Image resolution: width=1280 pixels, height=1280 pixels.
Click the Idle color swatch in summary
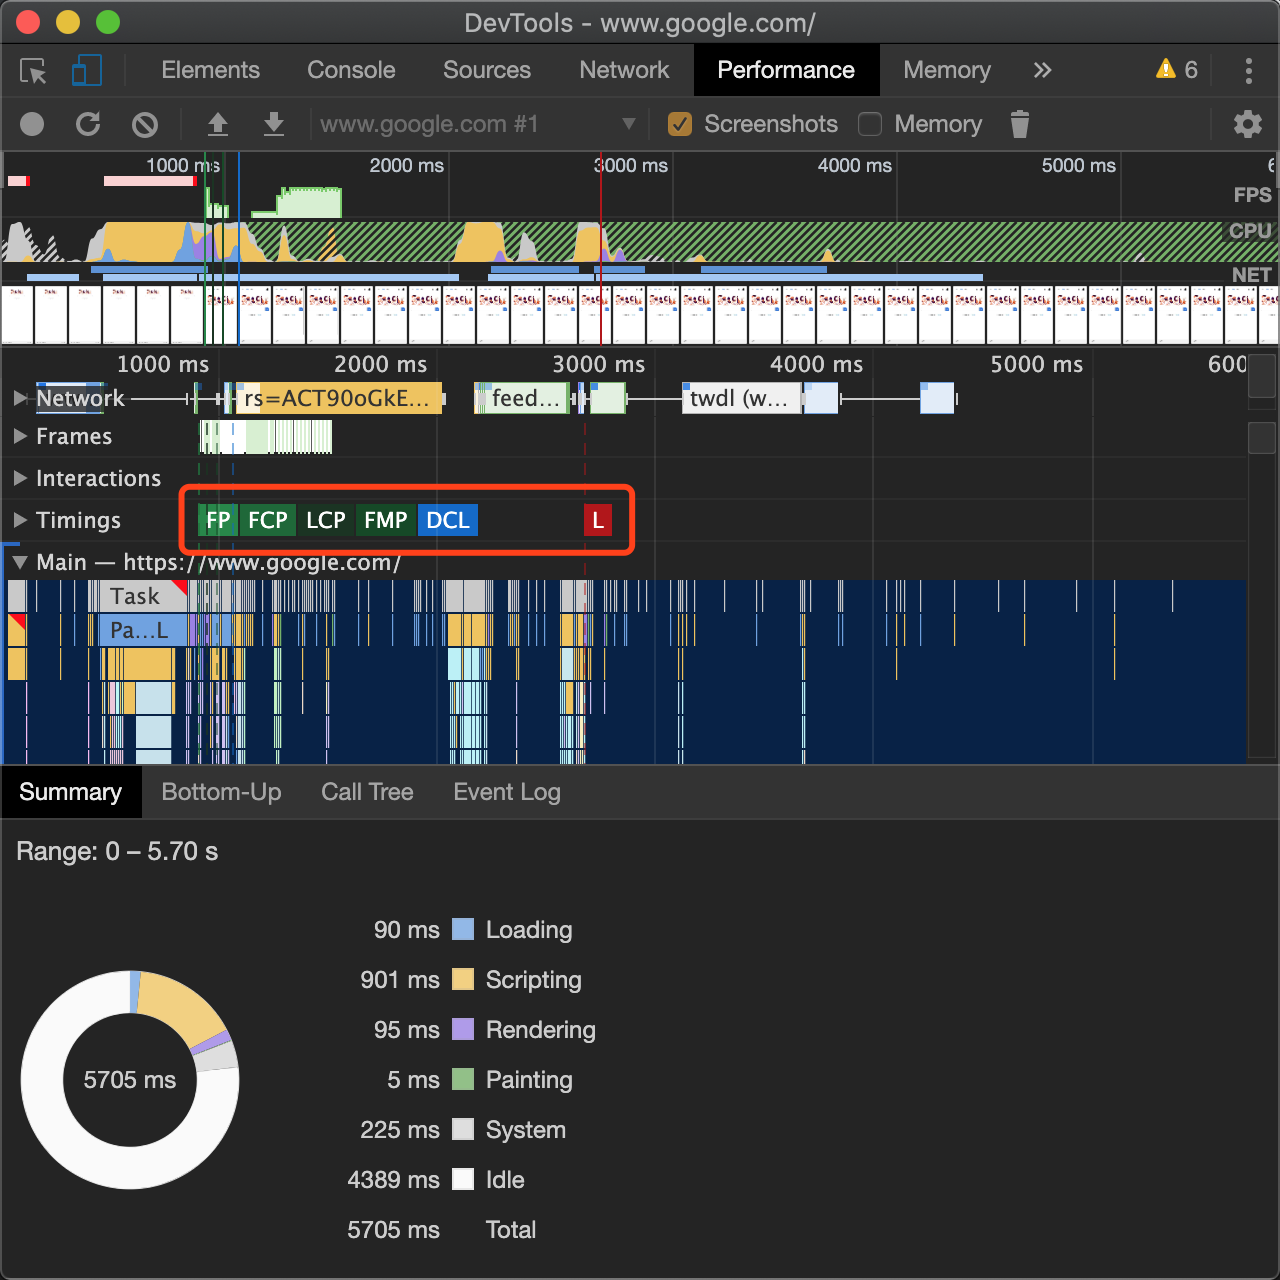(463, 1179)
